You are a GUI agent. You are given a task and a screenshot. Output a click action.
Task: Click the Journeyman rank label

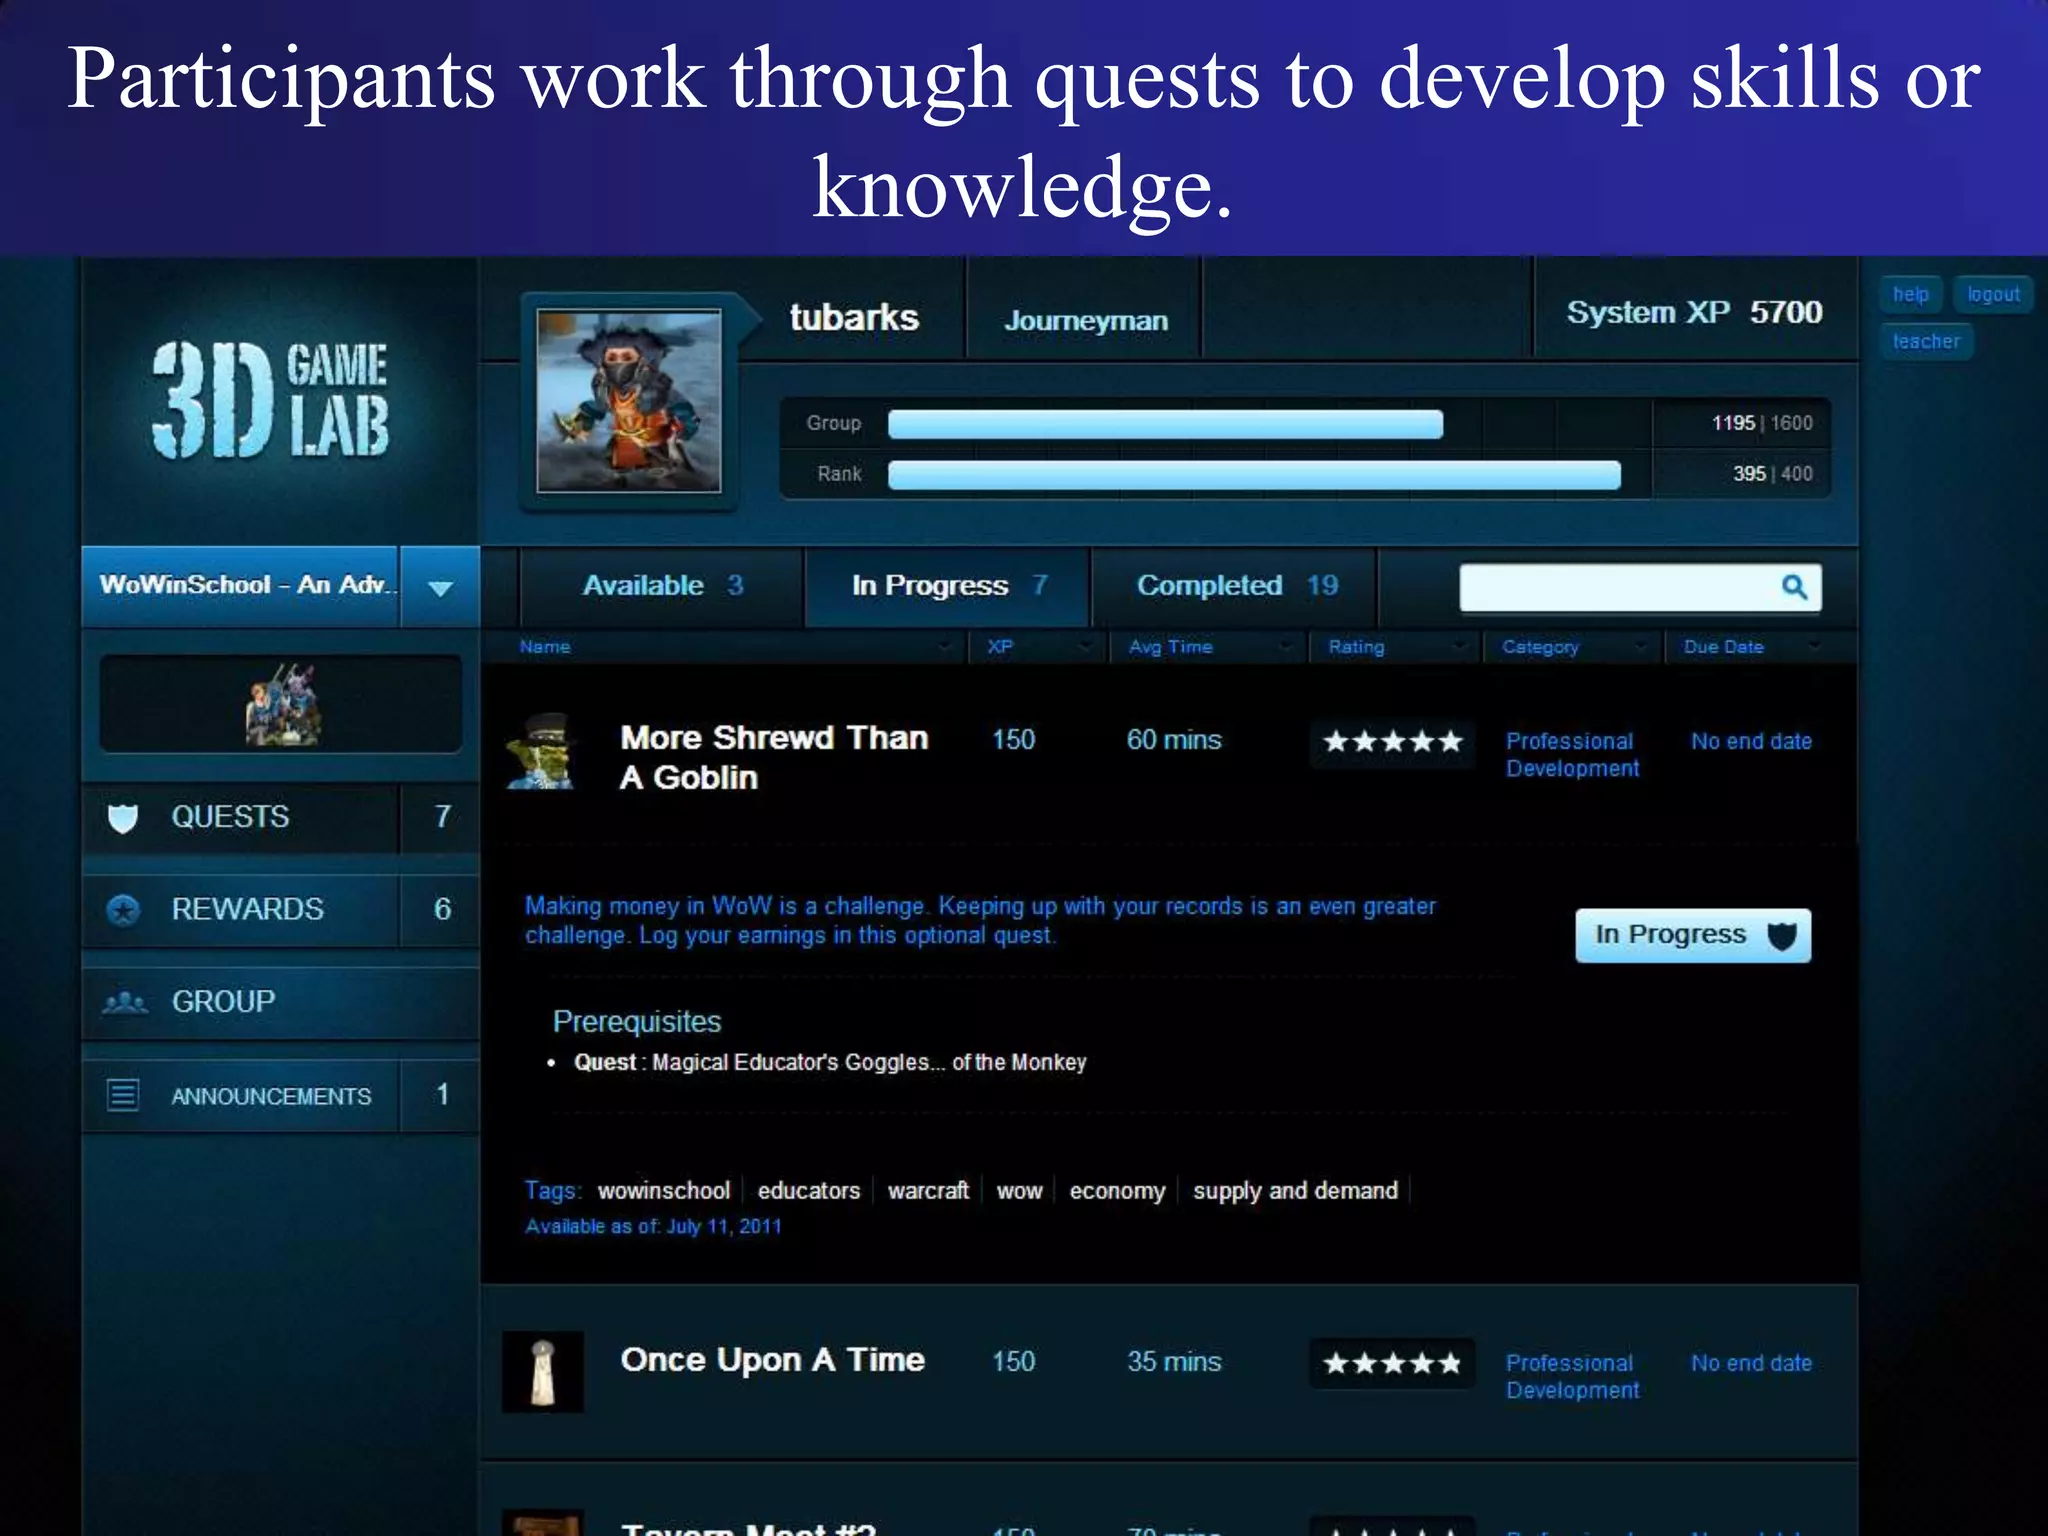tap(1086, 321)
